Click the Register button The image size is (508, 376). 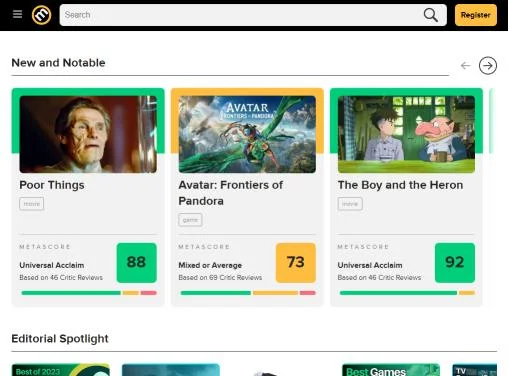pyautogui.click(x=476, y=15)
